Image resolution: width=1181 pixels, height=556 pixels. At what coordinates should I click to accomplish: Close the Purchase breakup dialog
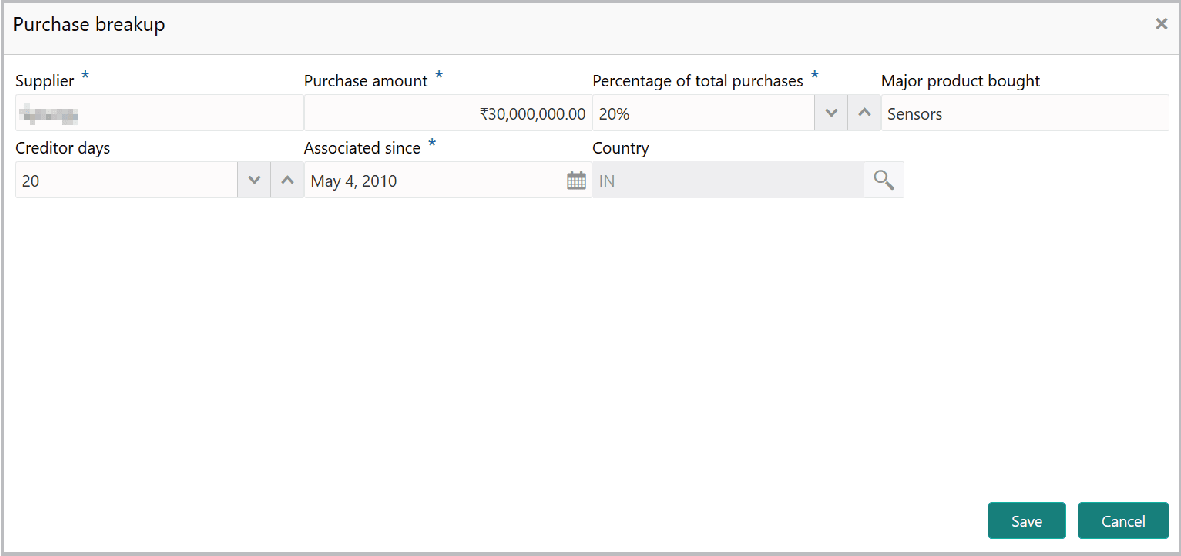(x=1161, y=24)
